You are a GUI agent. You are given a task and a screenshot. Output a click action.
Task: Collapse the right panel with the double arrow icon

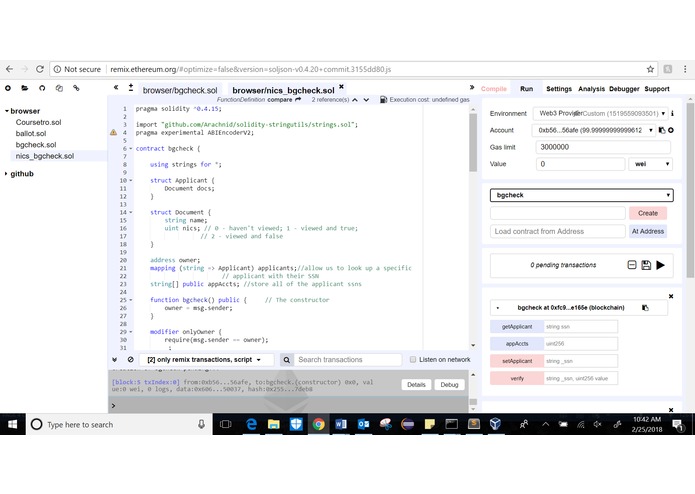(472, 87)
